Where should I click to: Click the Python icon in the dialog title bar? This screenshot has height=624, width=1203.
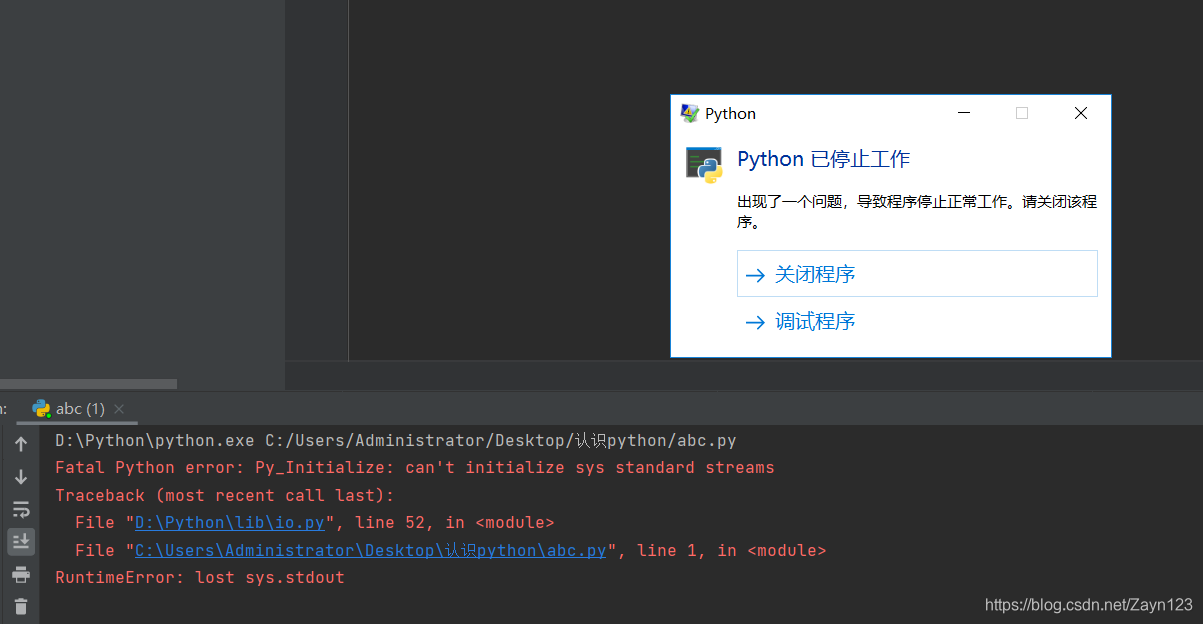690,114
